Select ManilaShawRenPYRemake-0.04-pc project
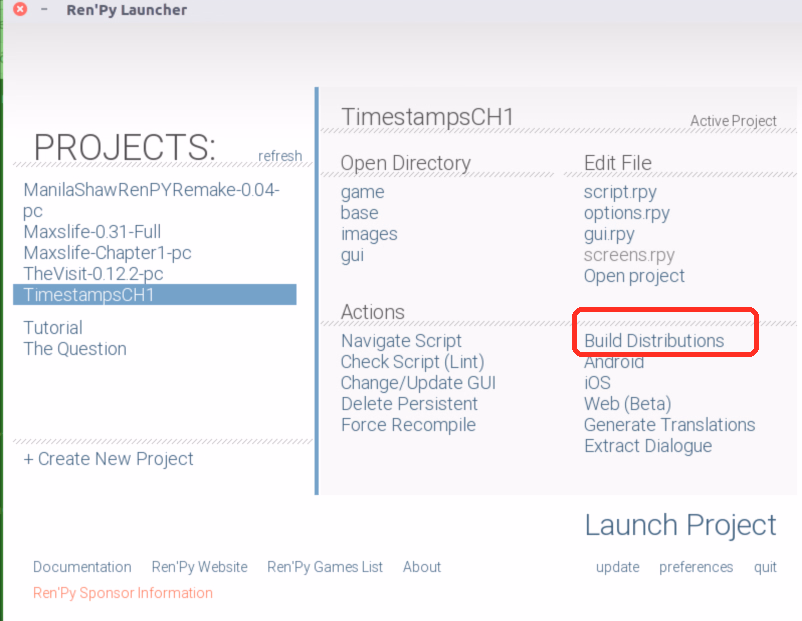This screenshot has height=621, width=802. coord(151,200)
